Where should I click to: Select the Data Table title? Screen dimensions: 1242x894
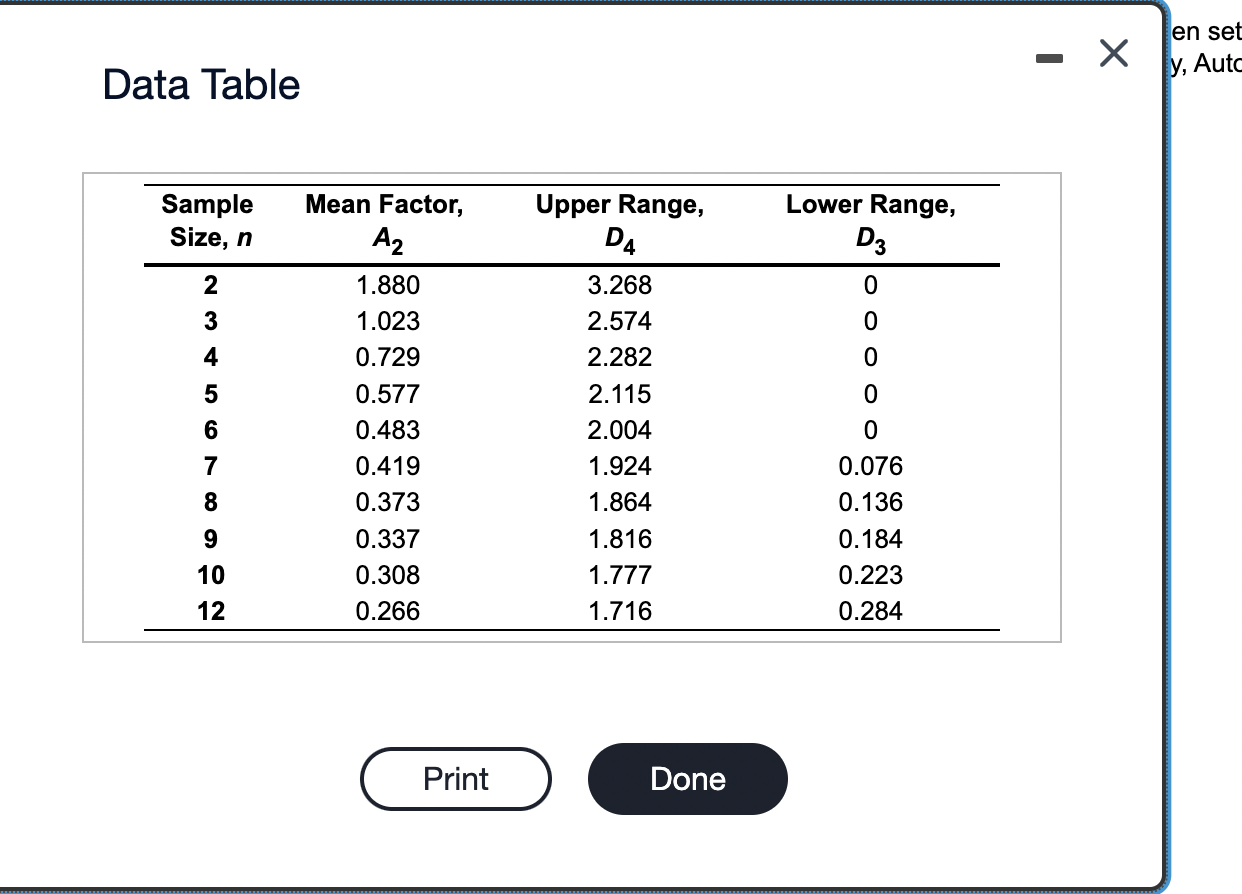(x=200, y=84)
